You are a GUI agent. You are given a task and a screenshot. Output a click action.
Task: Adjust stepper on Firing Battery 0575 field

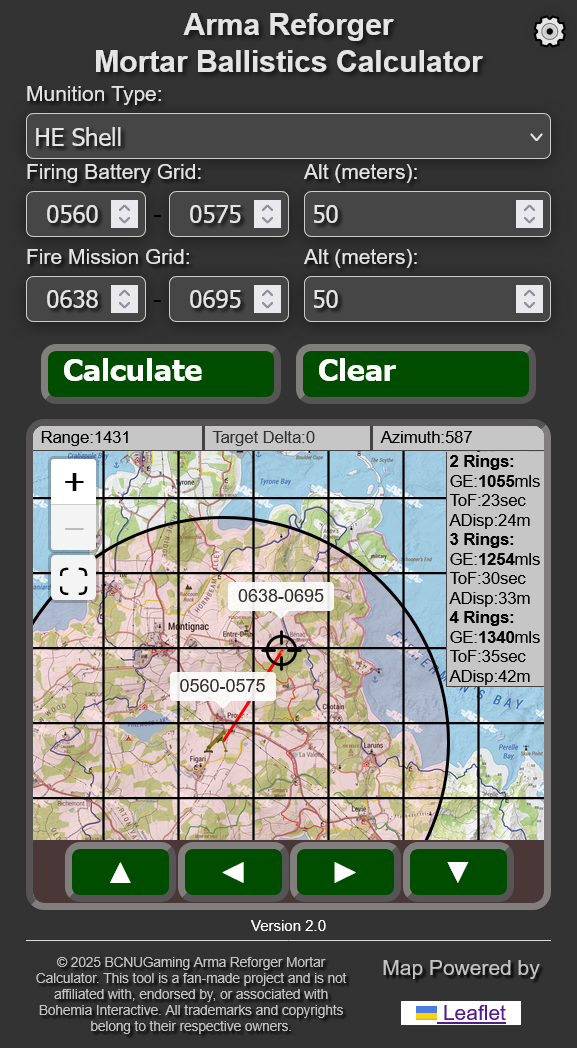click(267, 214)
